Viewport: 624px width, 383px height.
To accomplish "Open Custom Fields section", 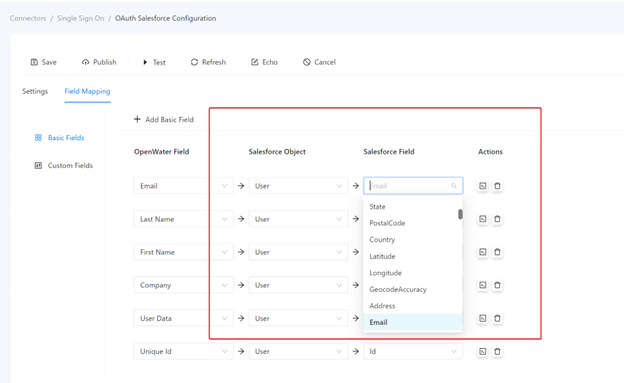I will pyautogui.click(x=64, y=166).
